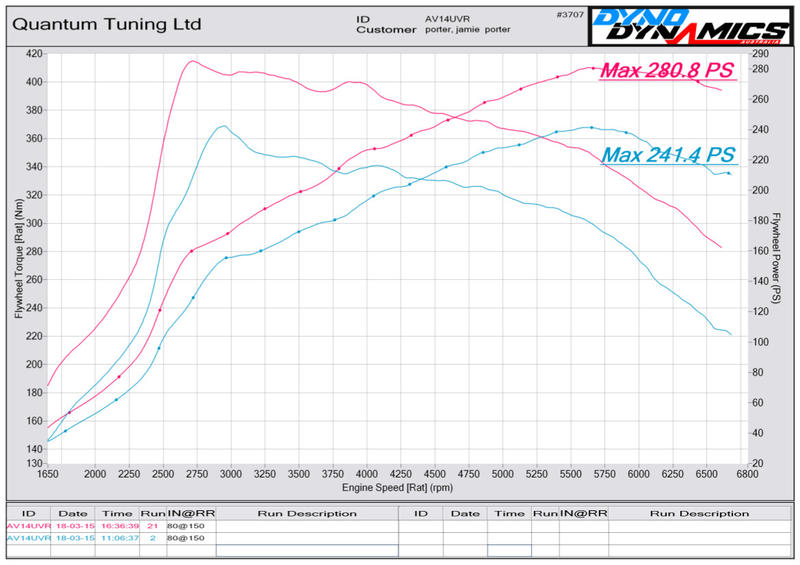The height and width of the screenshot is (565, 800).
Task: Click run number 21 cell
Action: click(151, 525)
